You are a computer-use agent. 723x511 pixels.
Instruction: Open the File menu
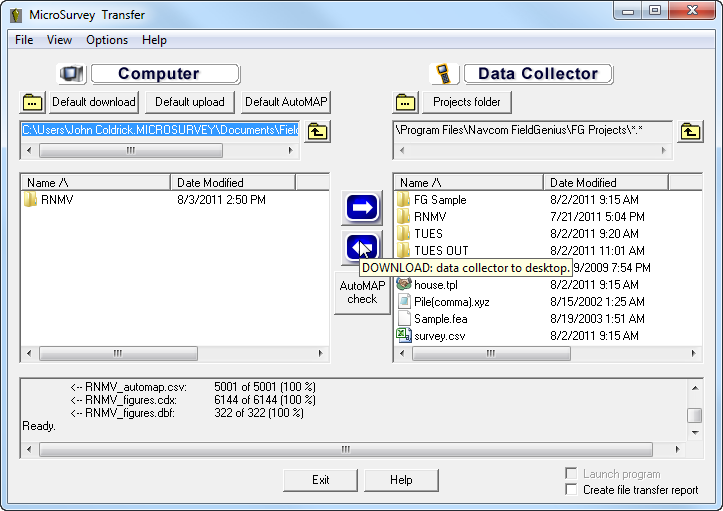coord(24,40)
